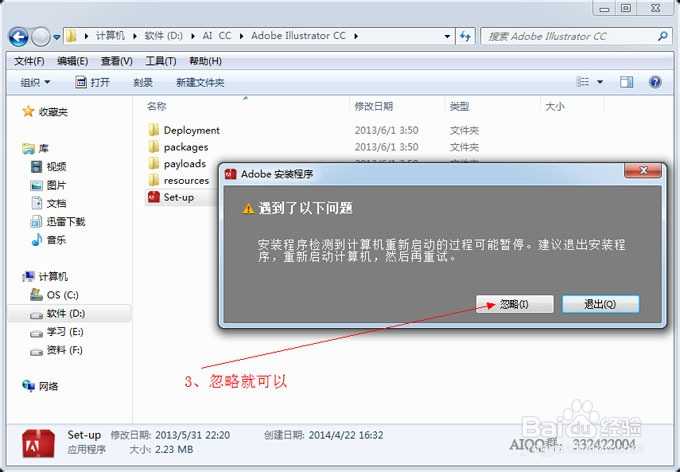
Task: Click 创建日期 2014/4/22 16:32 in details pane
Action: point(324,435)
